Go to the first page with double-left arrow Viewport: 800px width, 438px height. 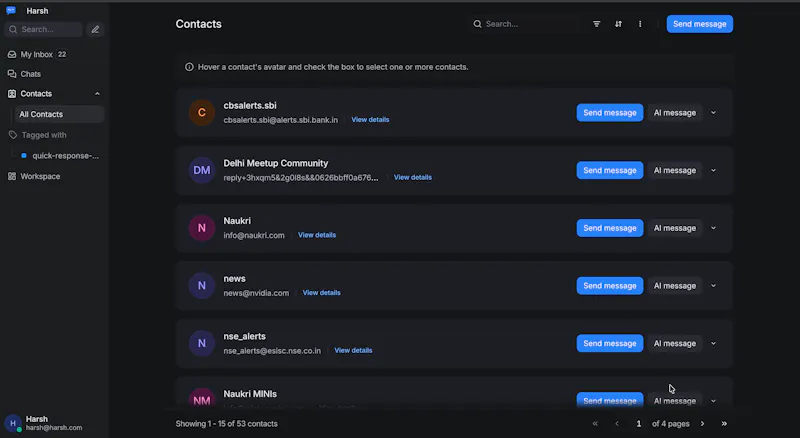595,424
